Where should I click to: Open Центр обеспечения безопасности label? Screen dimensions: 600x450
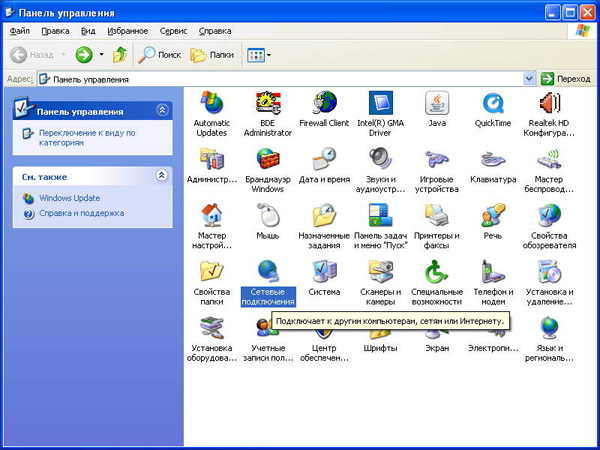324,353
